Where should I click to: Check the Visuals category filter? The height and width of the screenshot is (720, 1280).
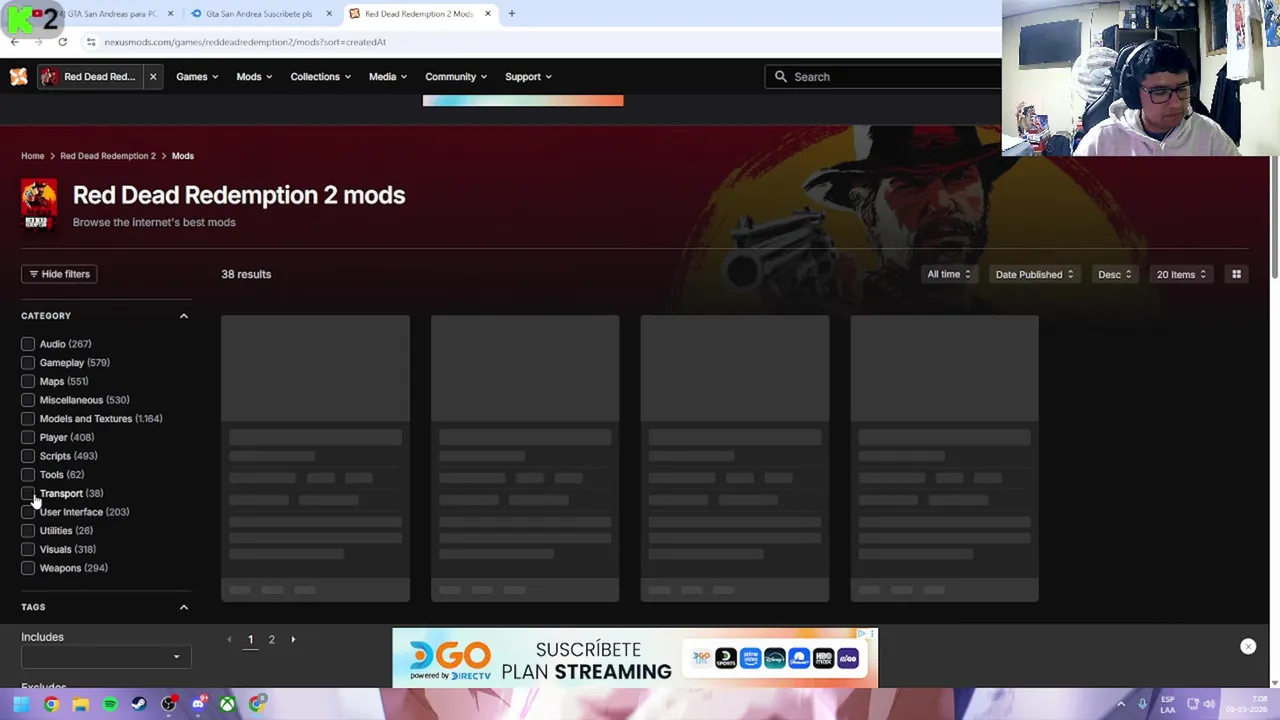pos(28,549)
